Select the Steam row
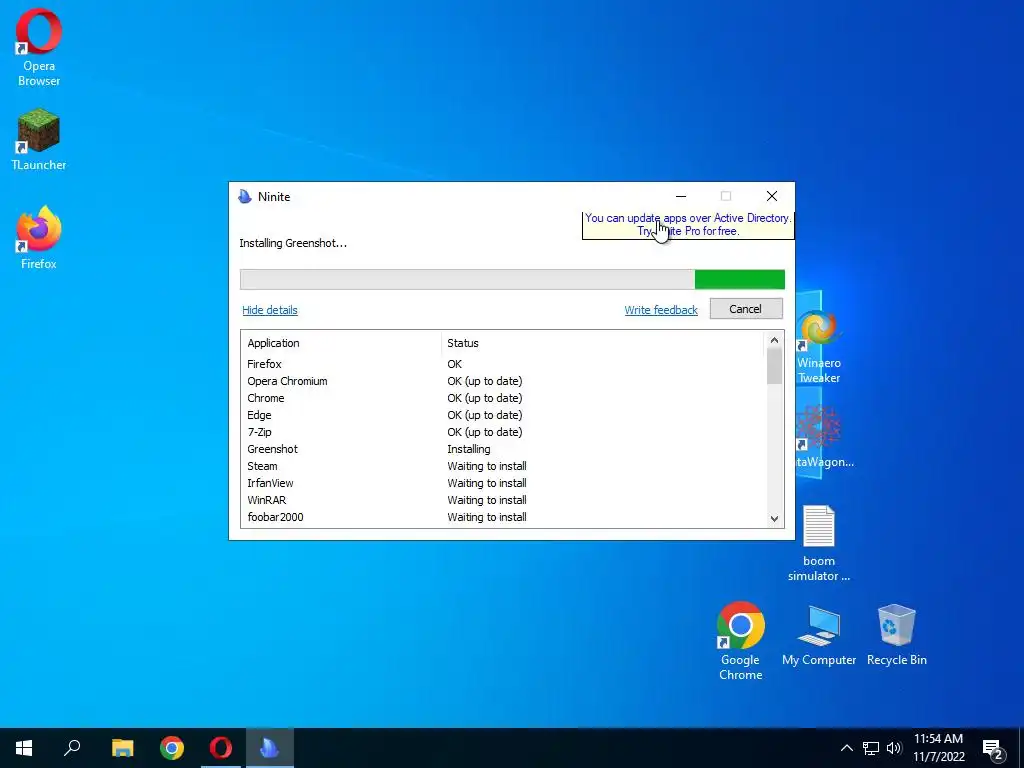Screen dimensions: 1024x768 (x=503, y=466)
